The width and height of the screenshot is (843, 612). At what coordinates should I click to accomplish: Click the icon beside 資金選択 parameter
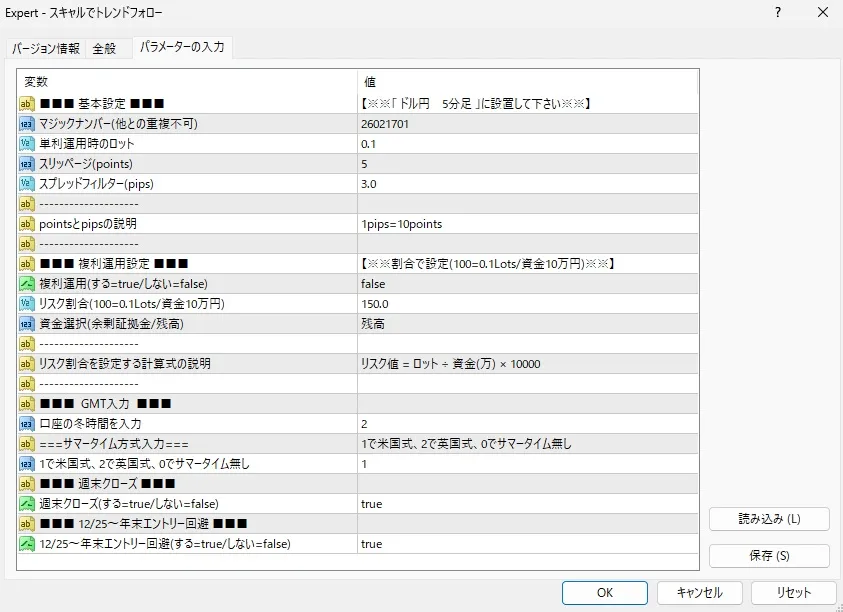click(27, 324)
